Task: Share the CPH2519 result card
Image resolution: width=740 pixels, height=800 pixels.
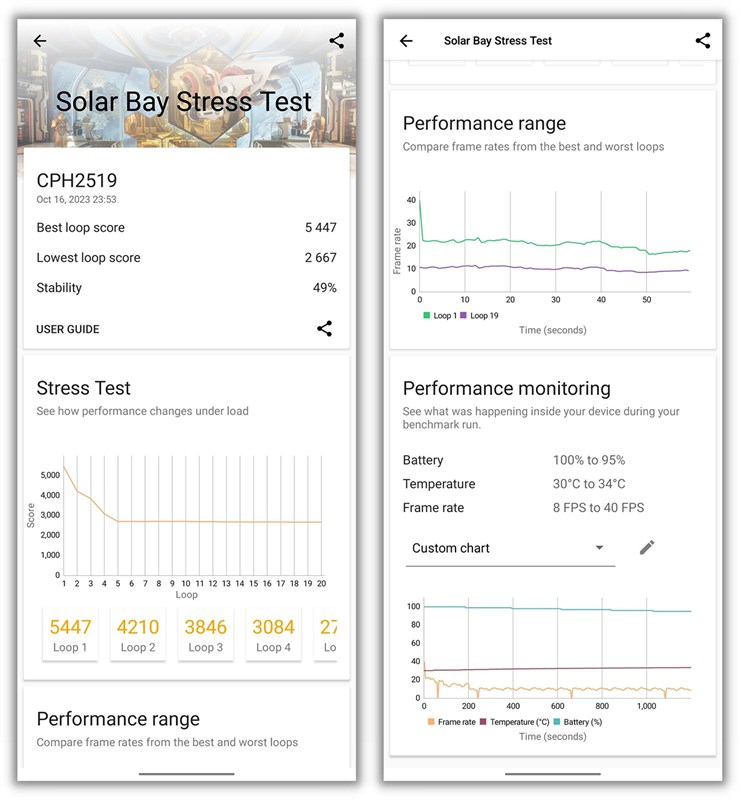Action: point(325,329)
